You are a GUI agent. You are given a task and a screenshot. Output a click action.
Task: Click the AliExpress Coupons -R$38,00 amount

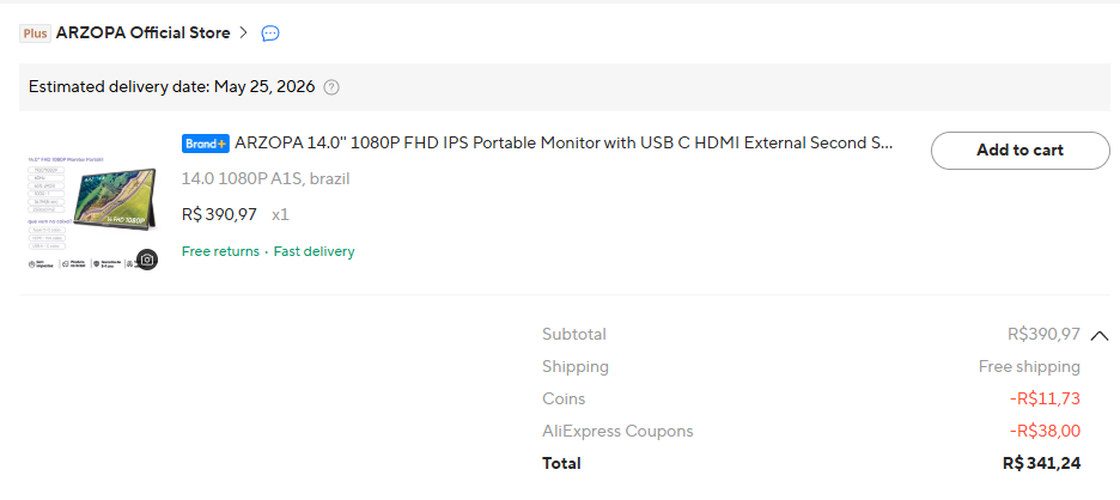(x=1045, y=431)
